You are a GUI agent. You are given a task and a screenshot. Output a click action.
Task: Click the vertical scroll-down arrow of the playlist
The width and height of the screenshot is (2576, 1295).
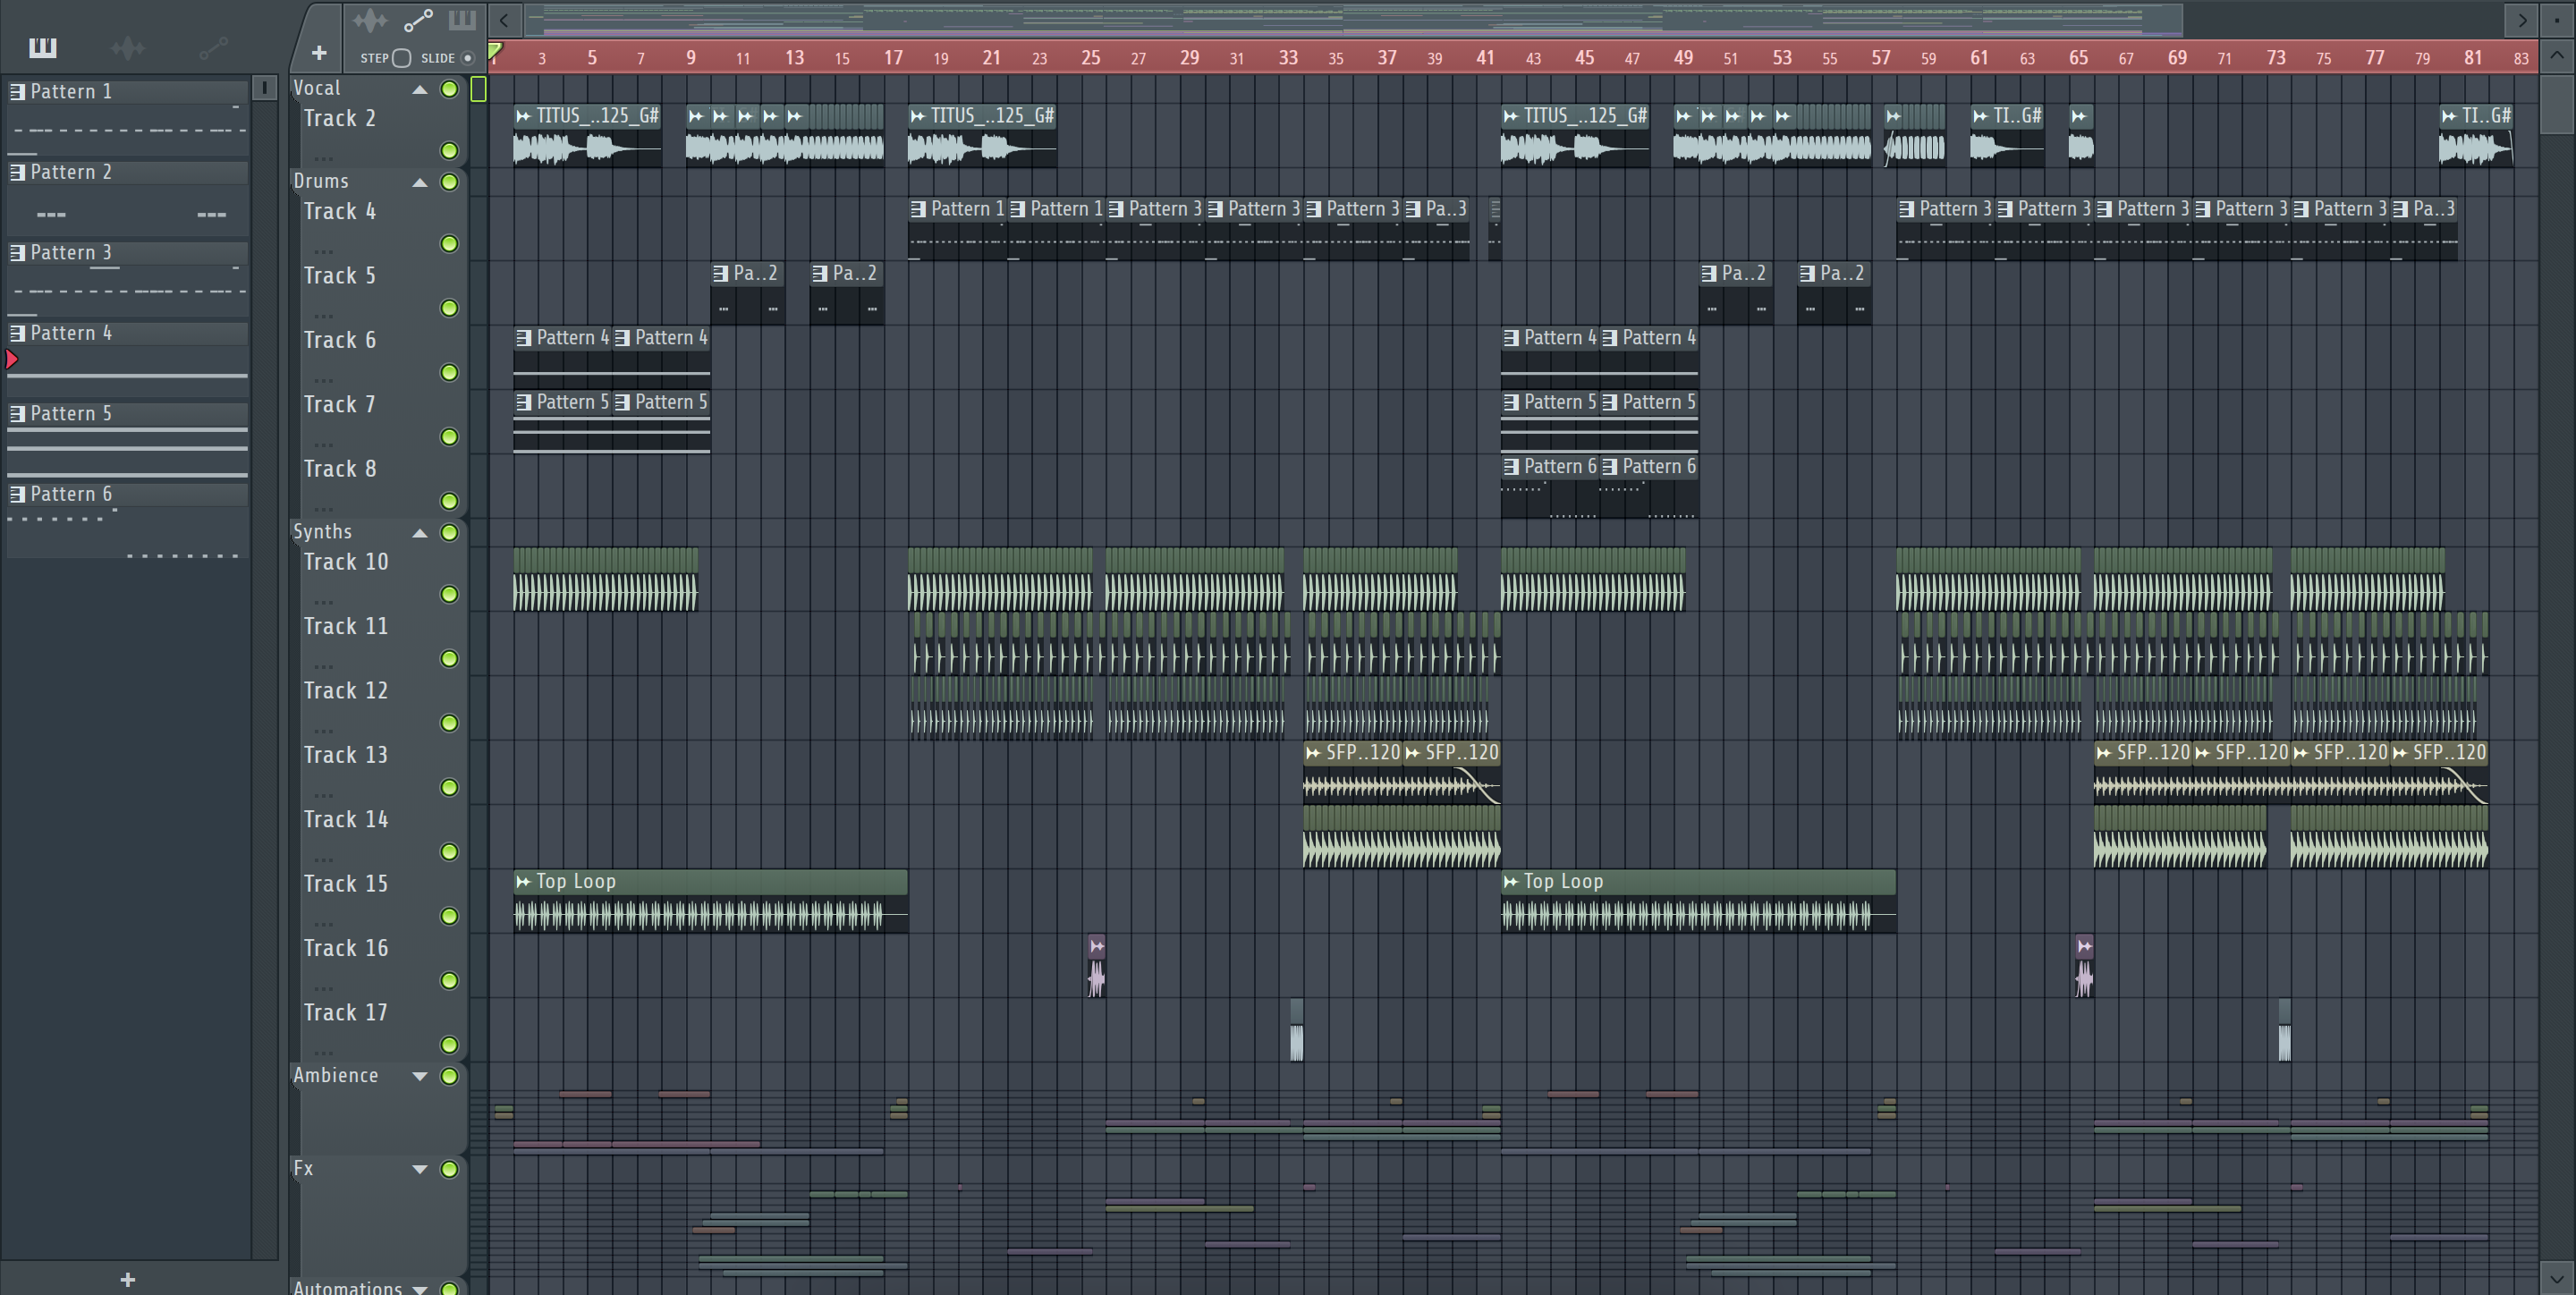coord(2557,1277)
